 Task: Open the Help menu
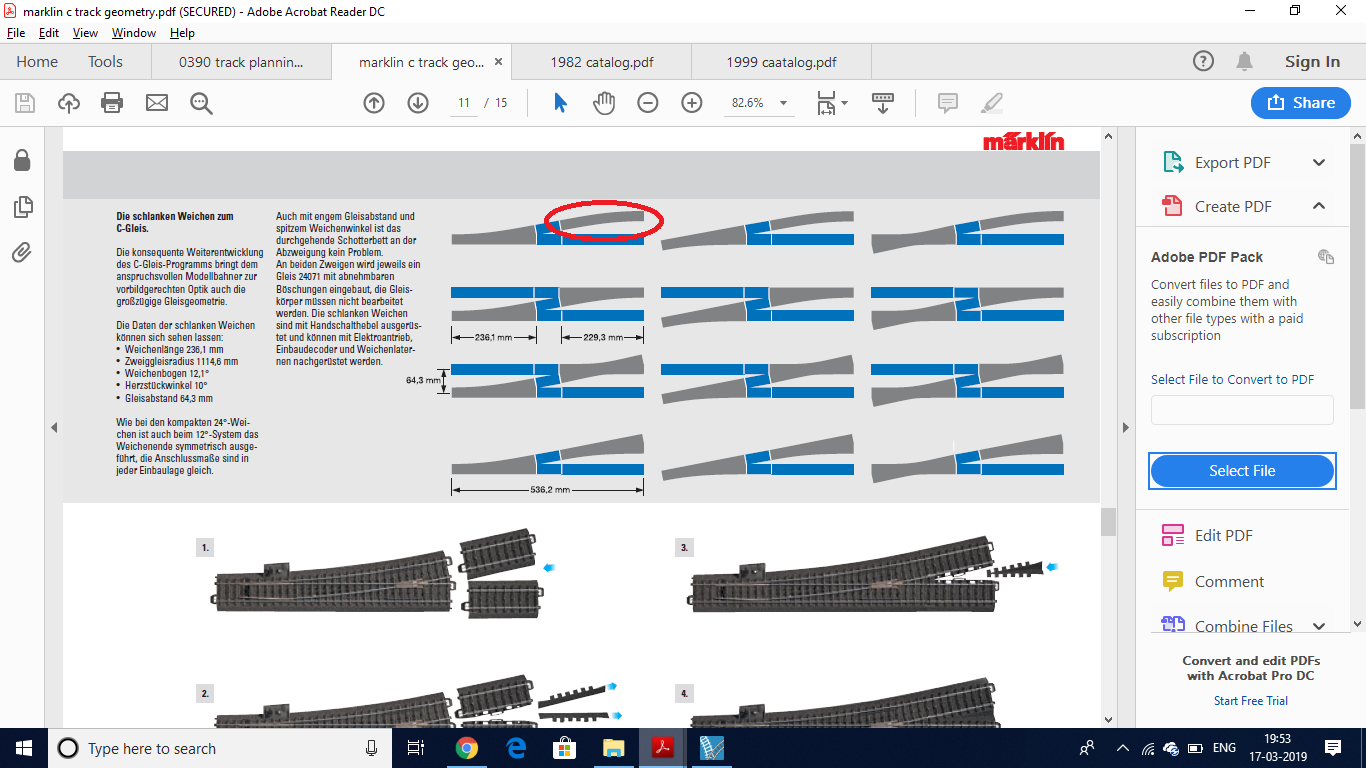tap(182, 33)
